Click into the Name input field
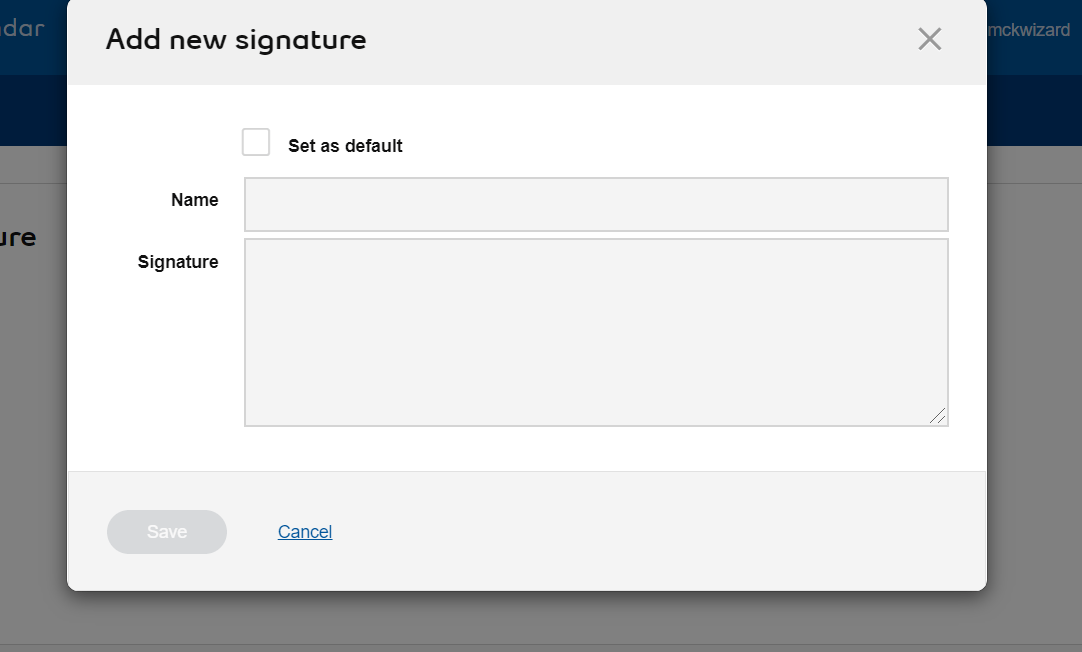The width and height of the screenshot is (1082, 652). (x=596, y=203)
